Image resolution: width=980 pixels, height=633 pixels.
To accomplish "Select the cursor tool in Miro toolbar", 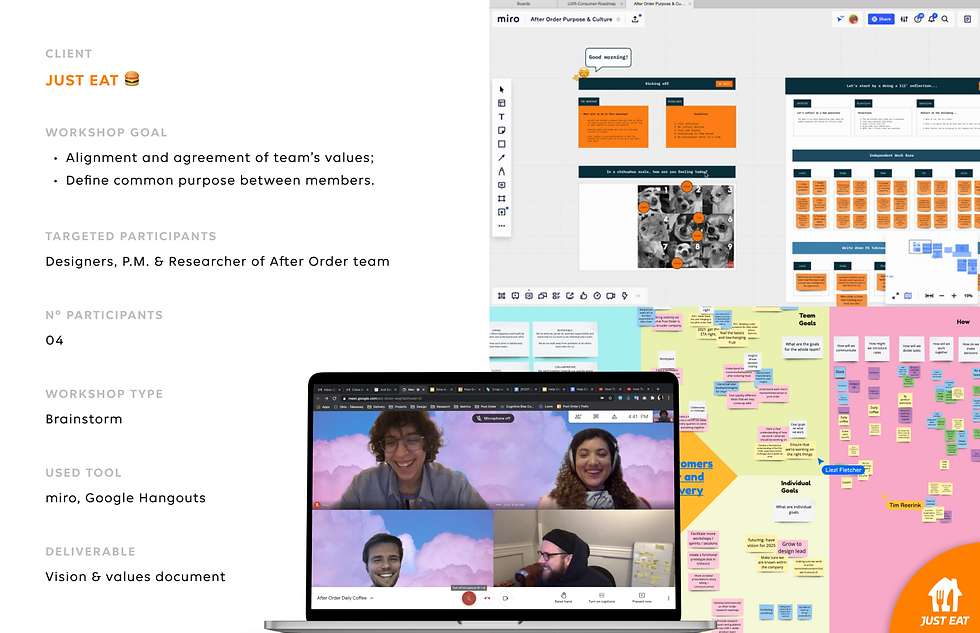I will pyautogui.click(x=502, y=89).
